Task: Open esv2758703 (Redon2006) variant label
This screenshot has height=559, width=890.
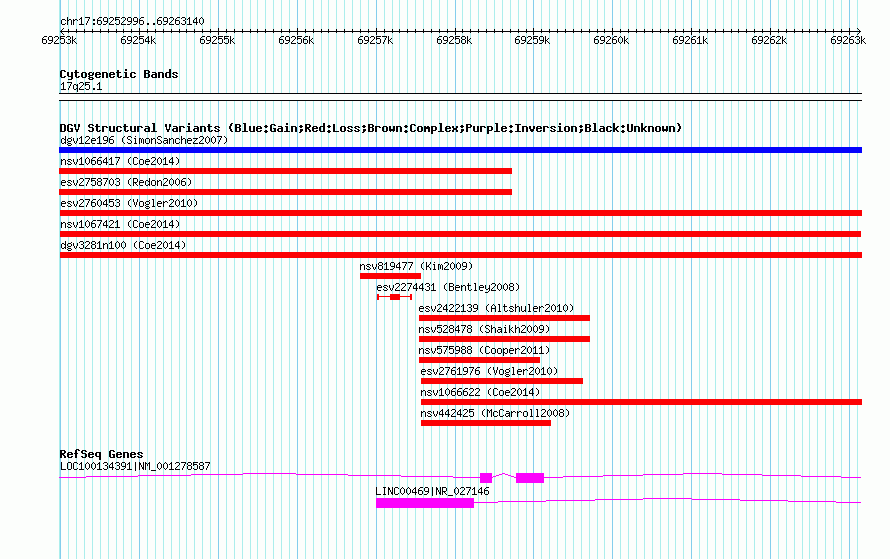Action: (x=126, y=182)
